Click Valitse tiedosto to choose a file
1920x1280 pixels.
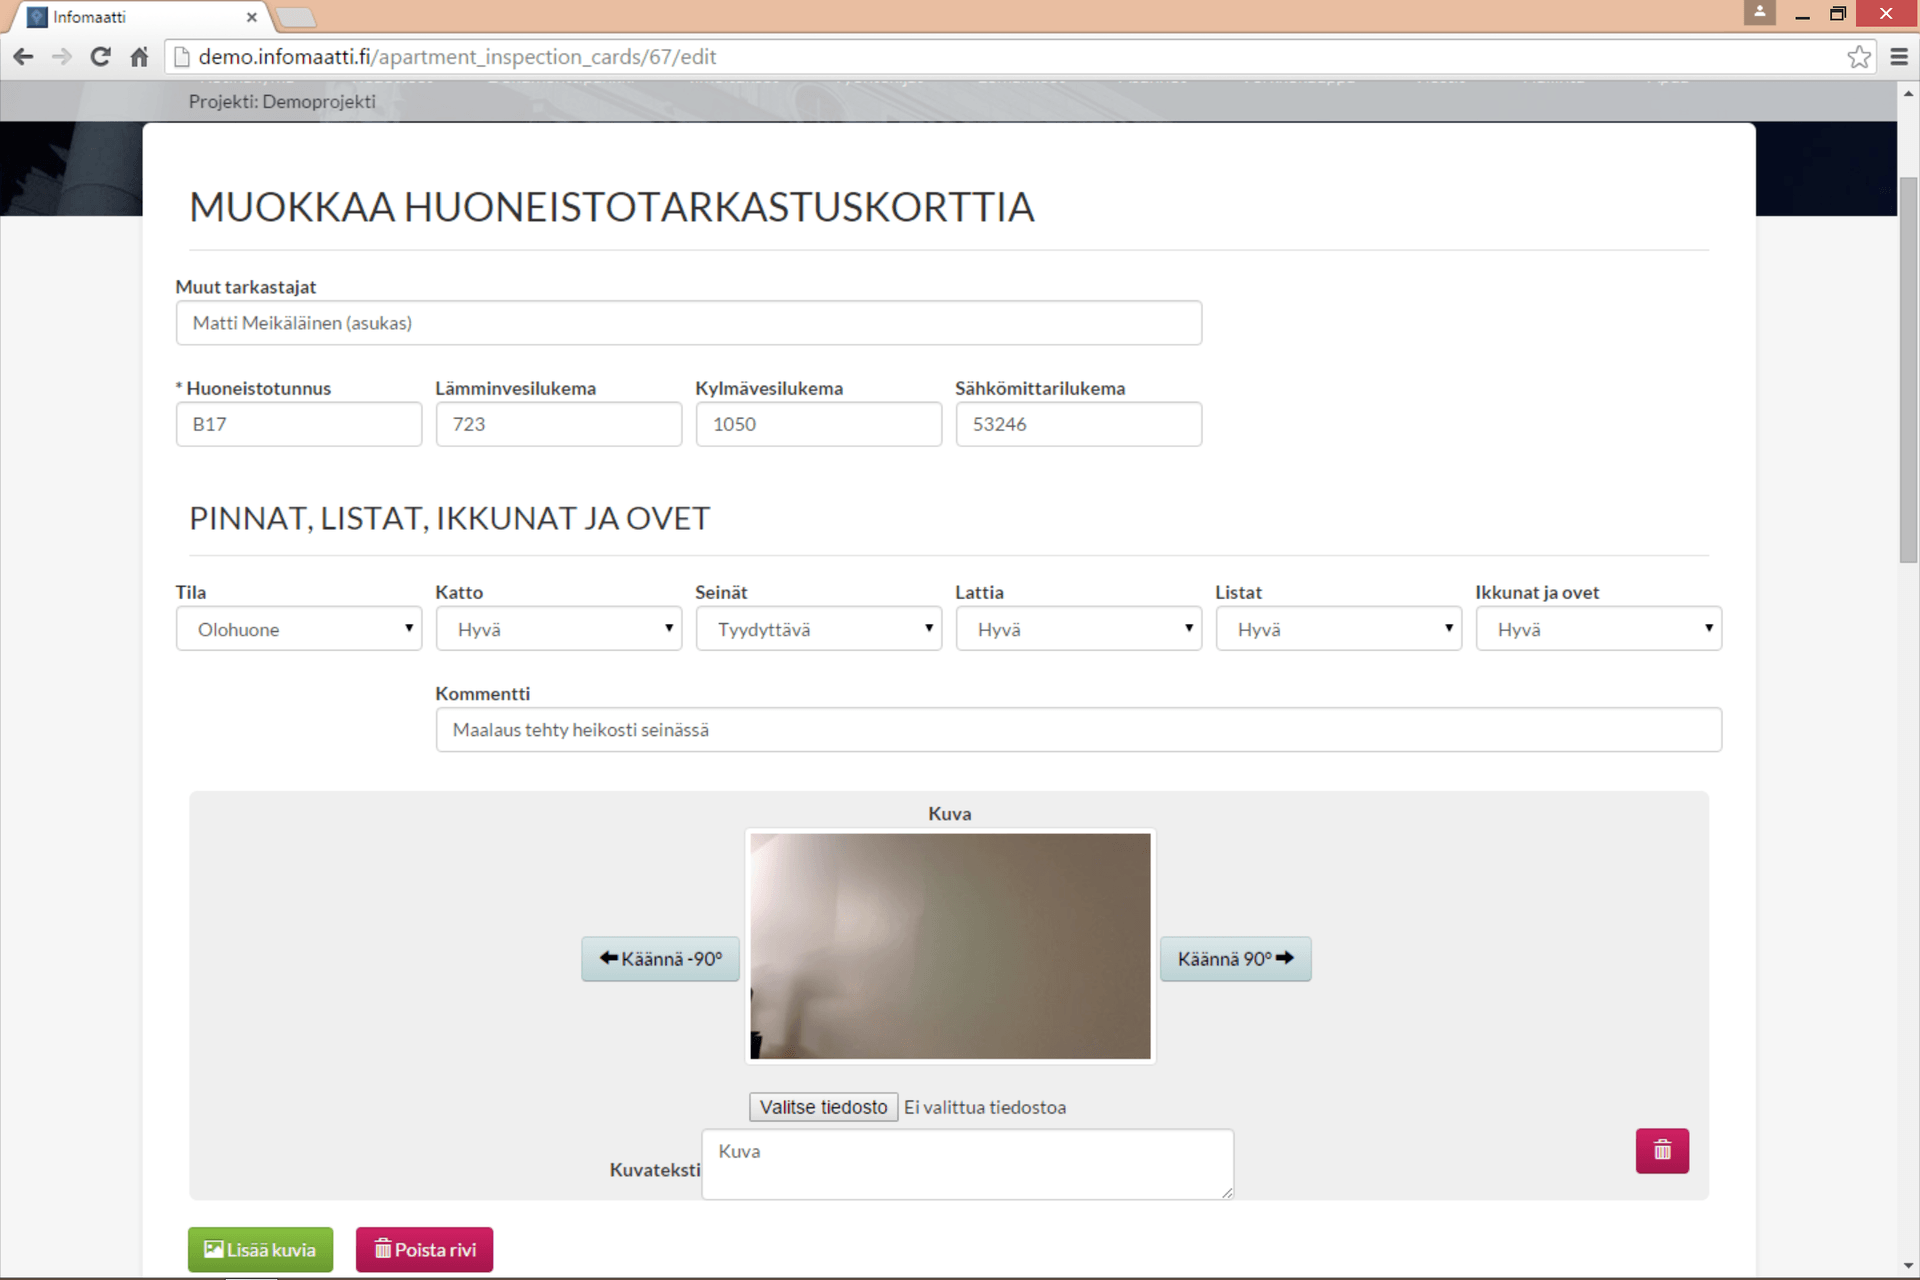click(823, 1107)
